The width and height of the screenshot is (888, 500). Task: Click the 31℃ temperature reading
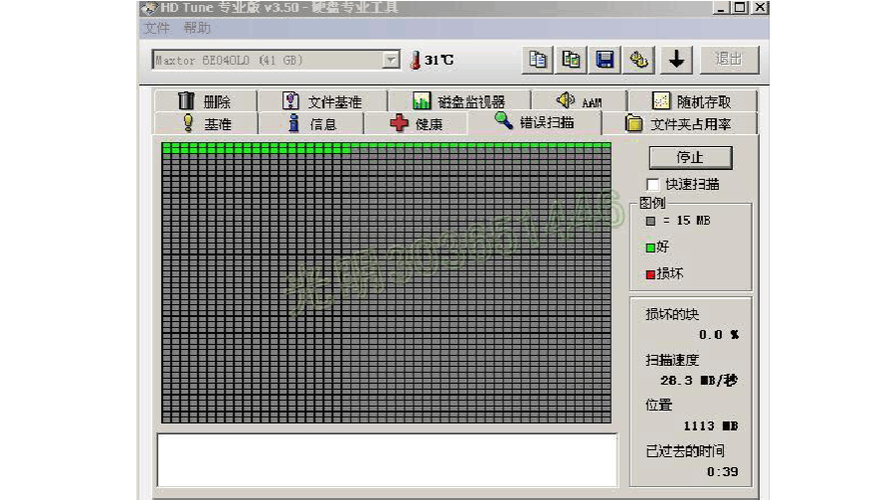tap(439, 60)
